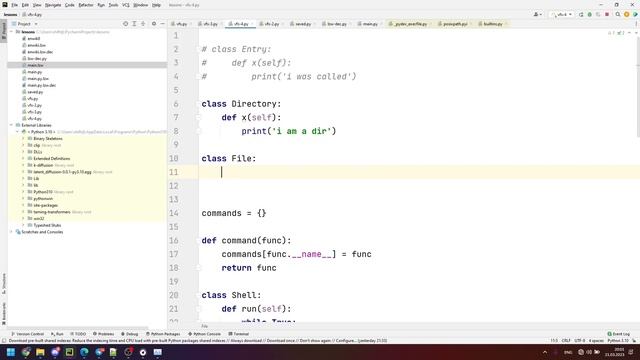Toggle the TODO tool window

pyautogui.click(x=78, y=334)
